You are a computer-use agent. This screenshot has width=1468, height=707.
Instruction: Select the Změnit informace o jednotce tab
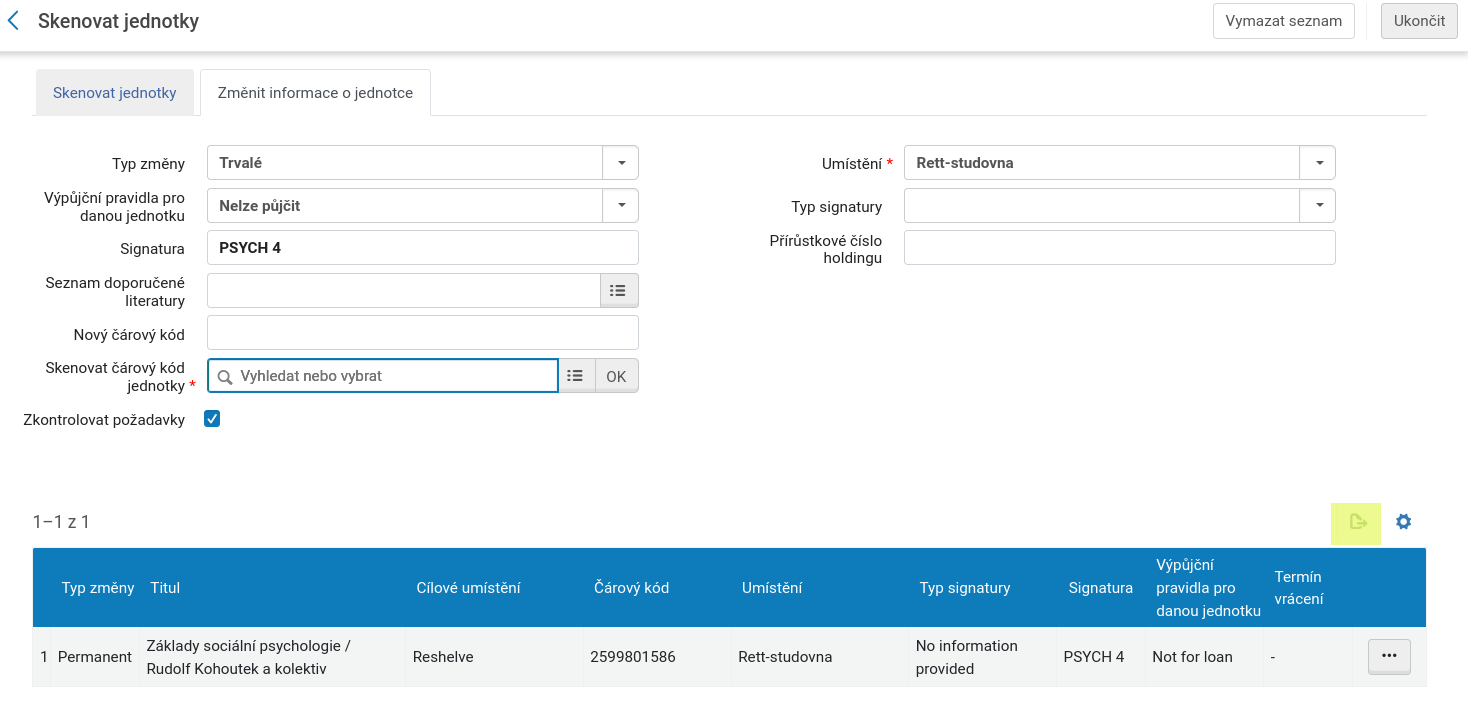click(x=315, y=93)
